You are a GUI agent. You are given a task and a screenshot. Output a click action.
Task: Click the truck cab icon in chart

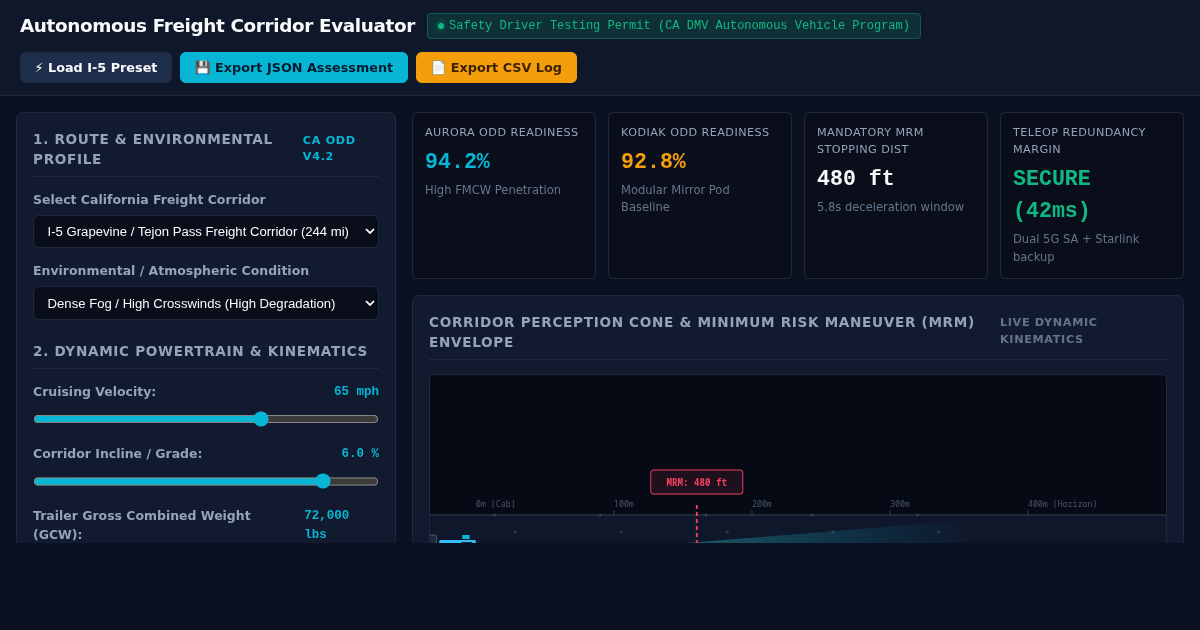coord(457,539)
